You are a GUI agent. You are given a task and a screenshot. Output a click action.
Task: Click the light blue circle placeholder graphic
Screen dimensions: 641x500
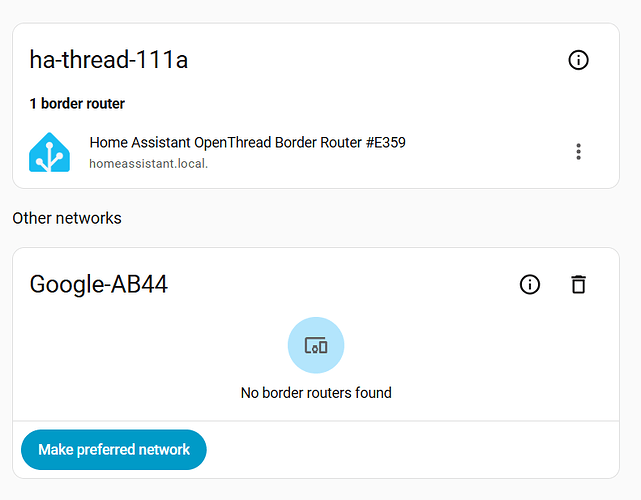tap(316, 346)
